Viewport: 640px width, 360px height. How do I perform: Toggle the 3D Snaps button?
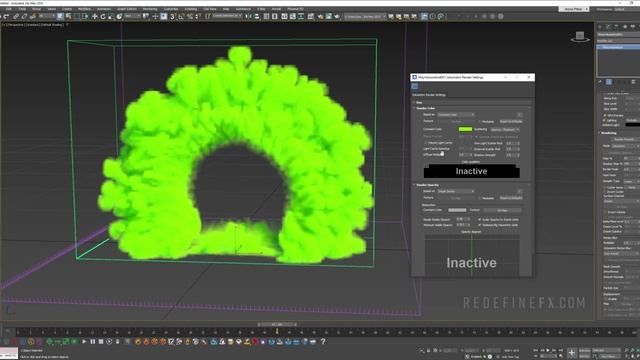(x=172, y=16)
